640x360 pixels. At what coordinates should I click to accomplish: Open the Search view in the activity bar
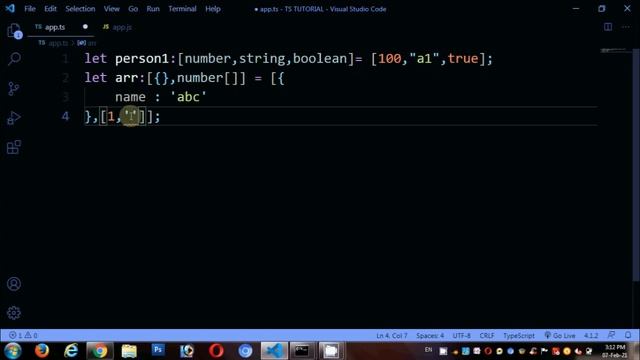click(14, 59)
